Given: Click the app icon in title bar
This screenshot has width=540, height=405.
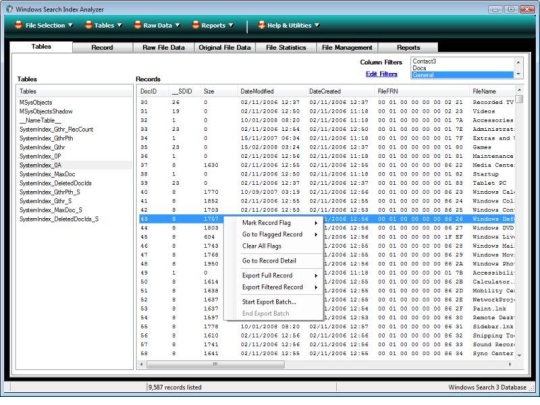Looking at the screenshot, I should 10,9.
